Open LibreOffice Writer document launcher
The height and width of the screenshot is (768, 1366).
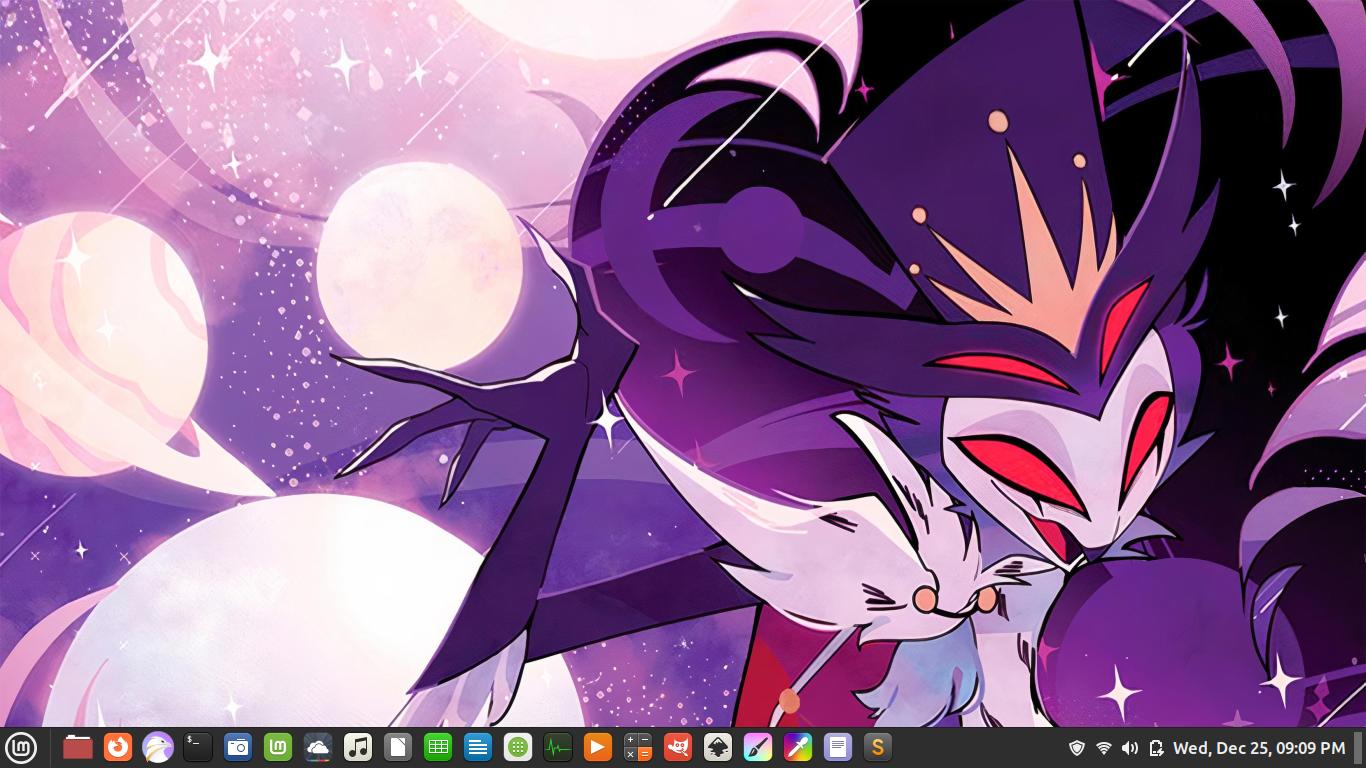478,747
